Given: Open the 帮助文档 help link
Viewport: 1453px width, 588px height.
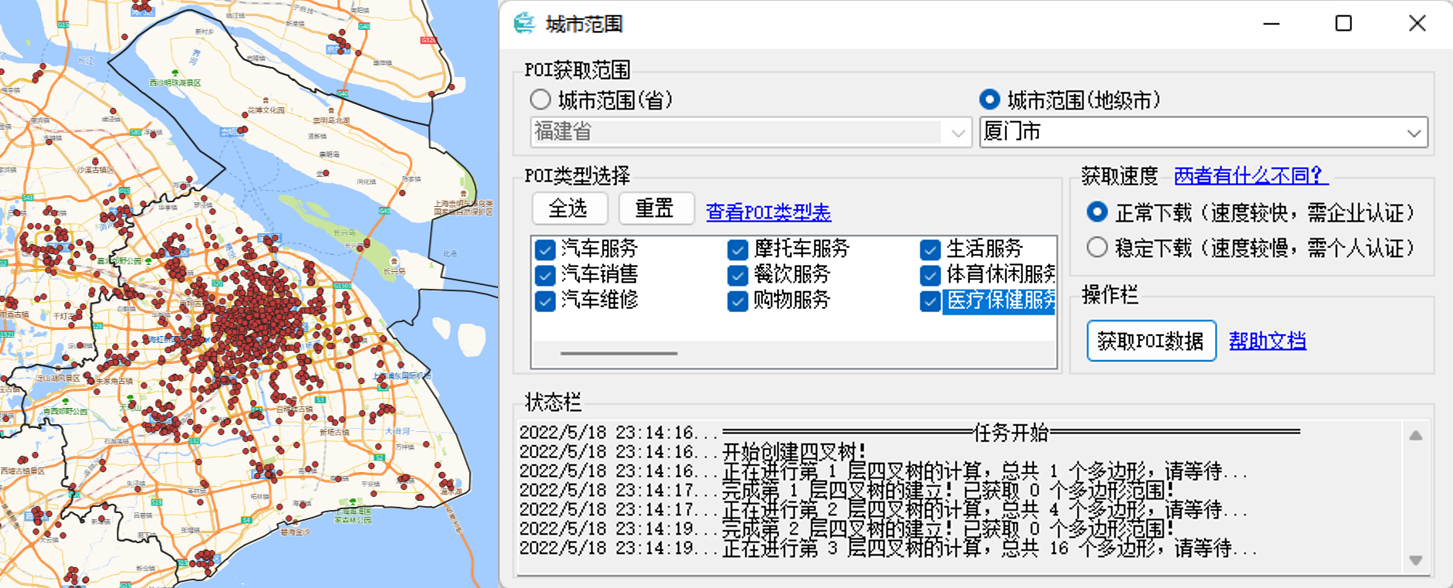Looking at the screenshot, I should click(x=1267, y=341).
